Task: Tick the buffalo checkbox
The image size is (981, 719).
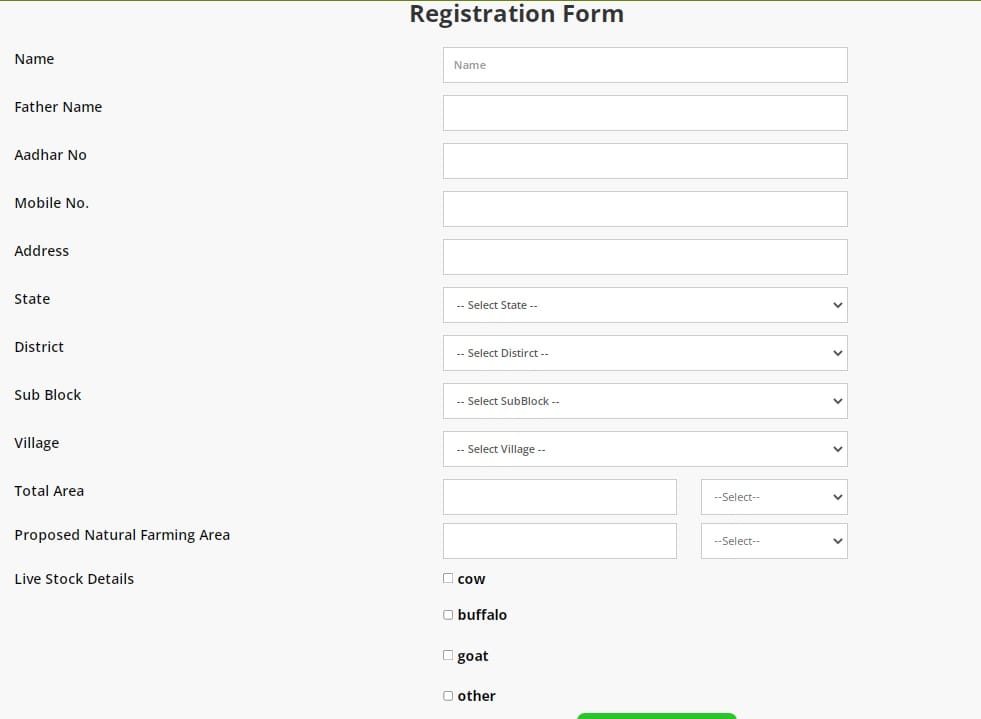Action: (x=448, y=615)
